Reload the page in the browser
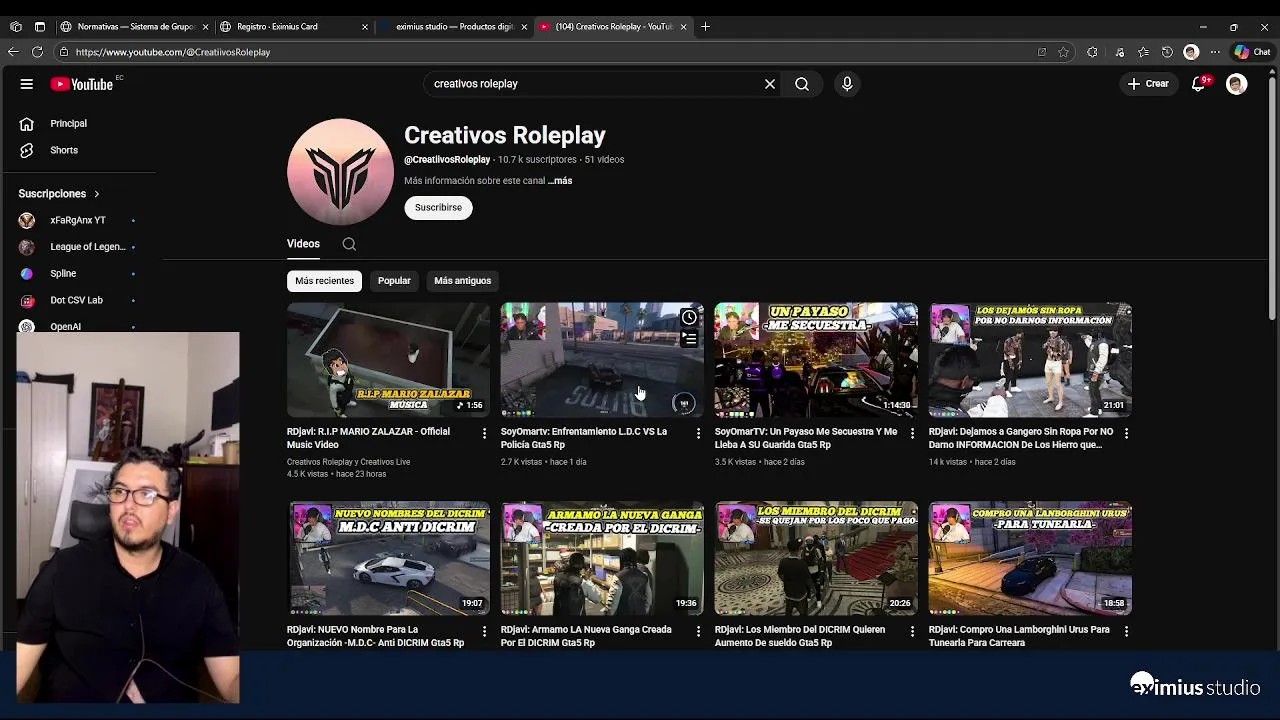Viewport: 1280px width, 720px height. pos(38,52)
